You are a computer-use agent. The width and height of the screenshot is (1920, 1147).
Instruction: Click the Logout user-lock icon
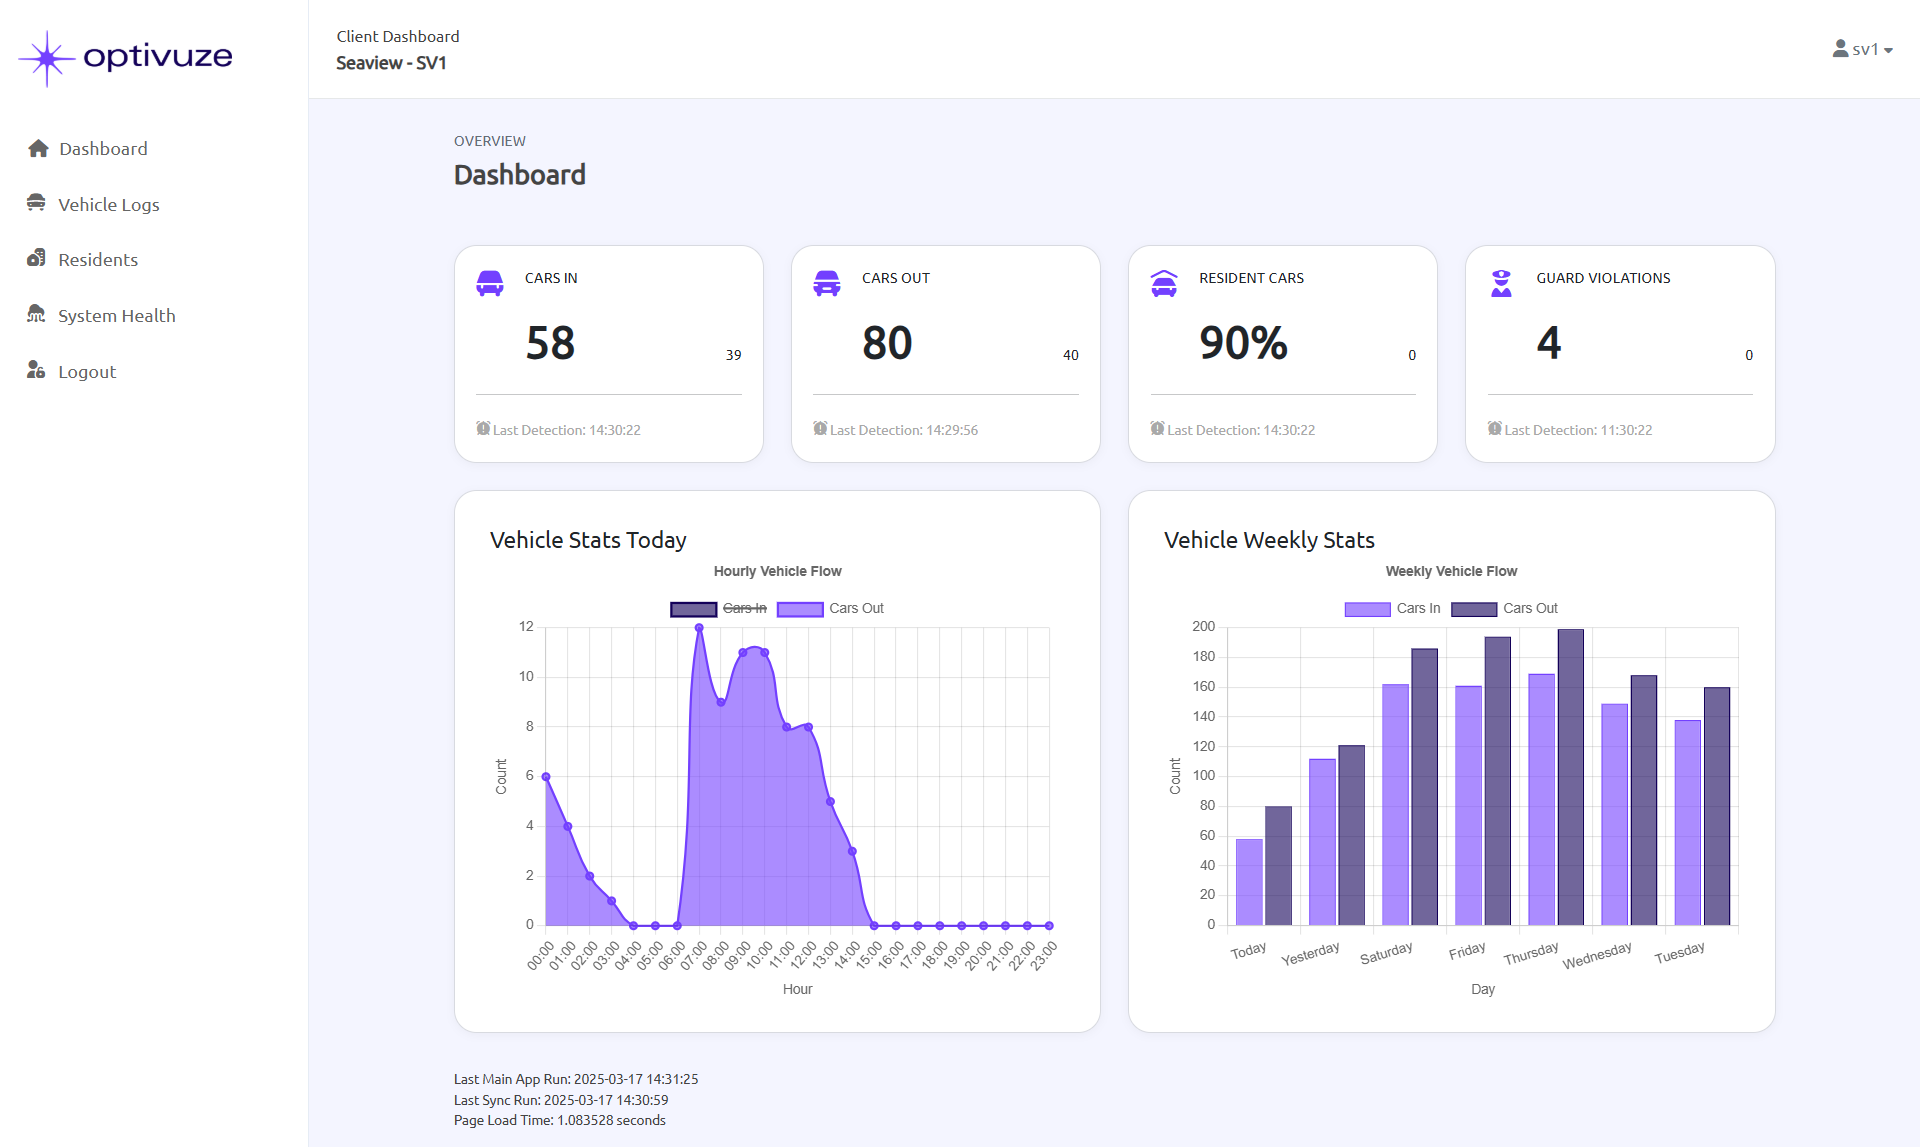tap(36, 370)
